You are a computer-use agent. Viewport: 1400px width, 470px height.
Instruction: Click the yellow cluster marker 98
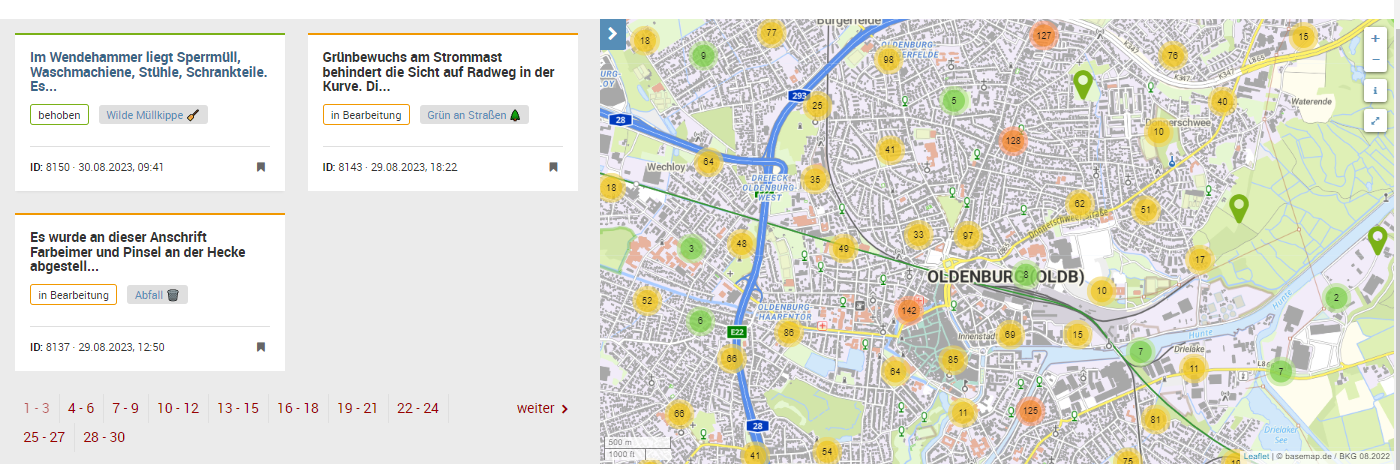coord(888,59)
